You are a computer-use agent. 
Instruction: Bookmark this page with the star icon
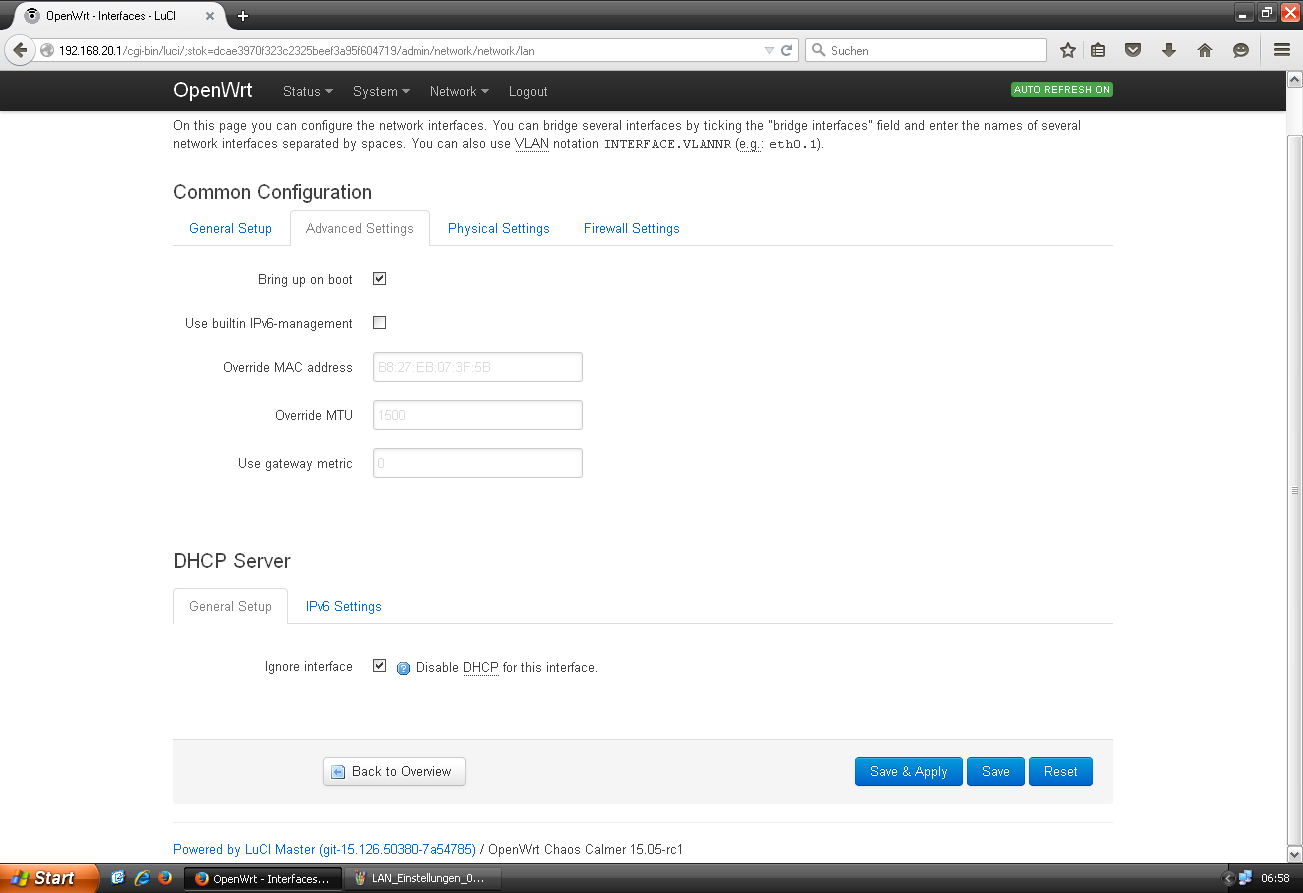pos(1068,50)
